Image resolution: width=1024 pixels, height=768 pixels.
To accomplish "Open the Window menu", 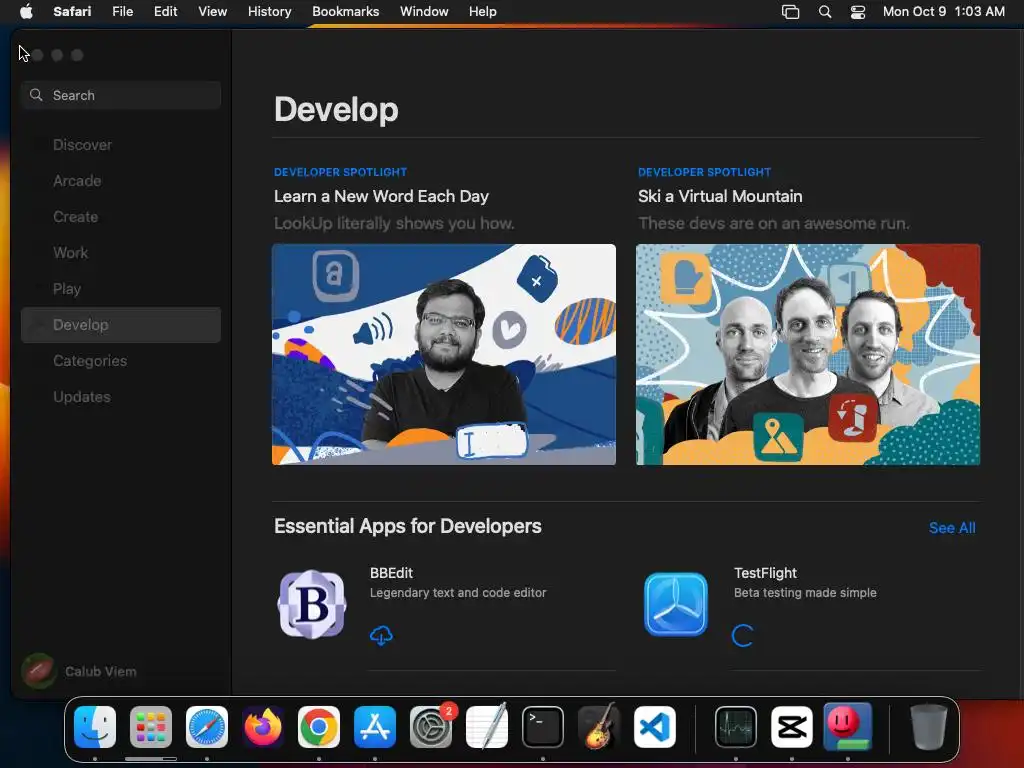I will 424,11.
